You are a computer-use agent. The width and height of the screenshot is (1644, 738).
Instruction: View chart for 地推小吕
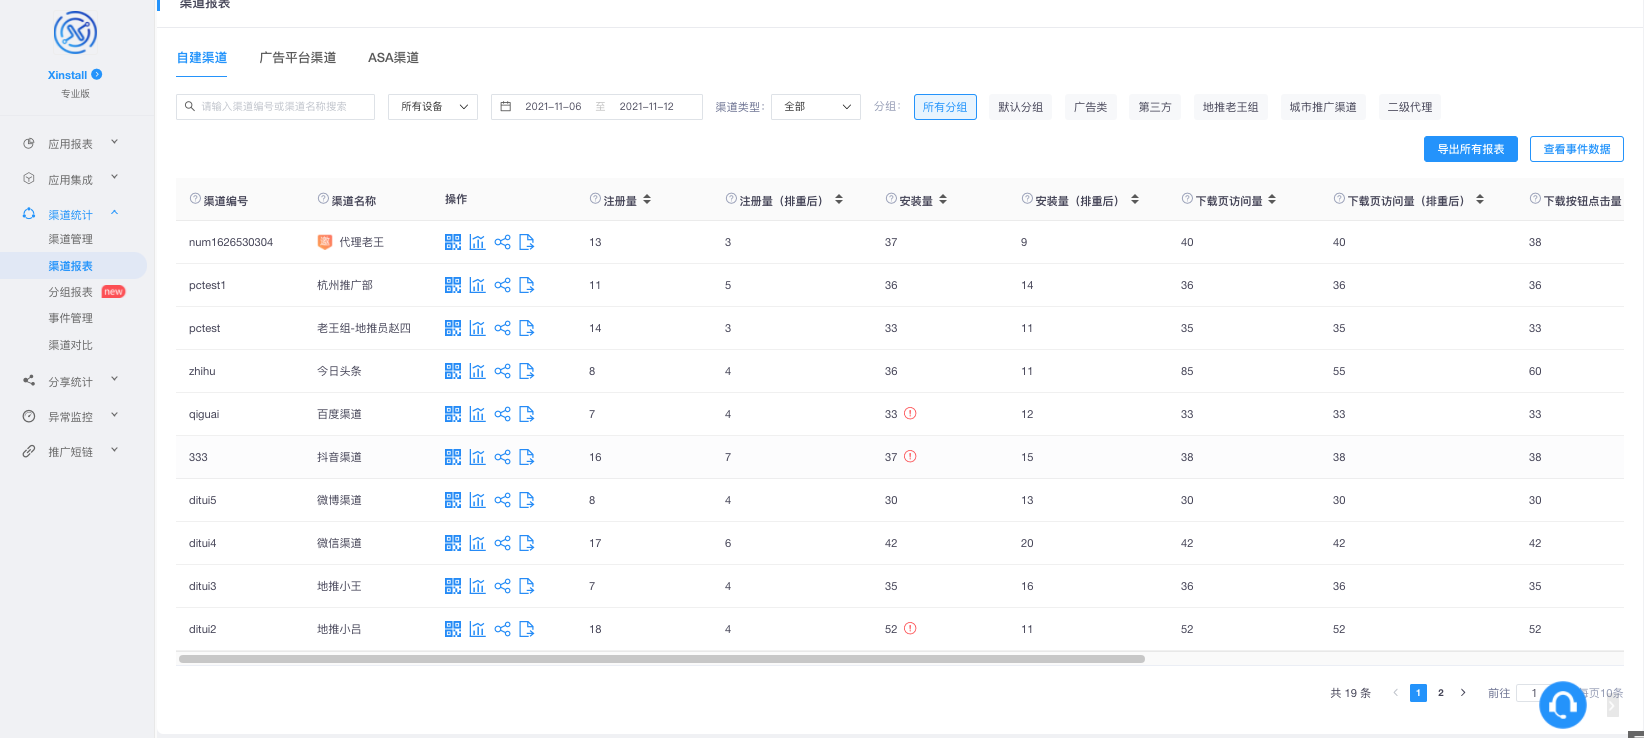tap(477, 629)
